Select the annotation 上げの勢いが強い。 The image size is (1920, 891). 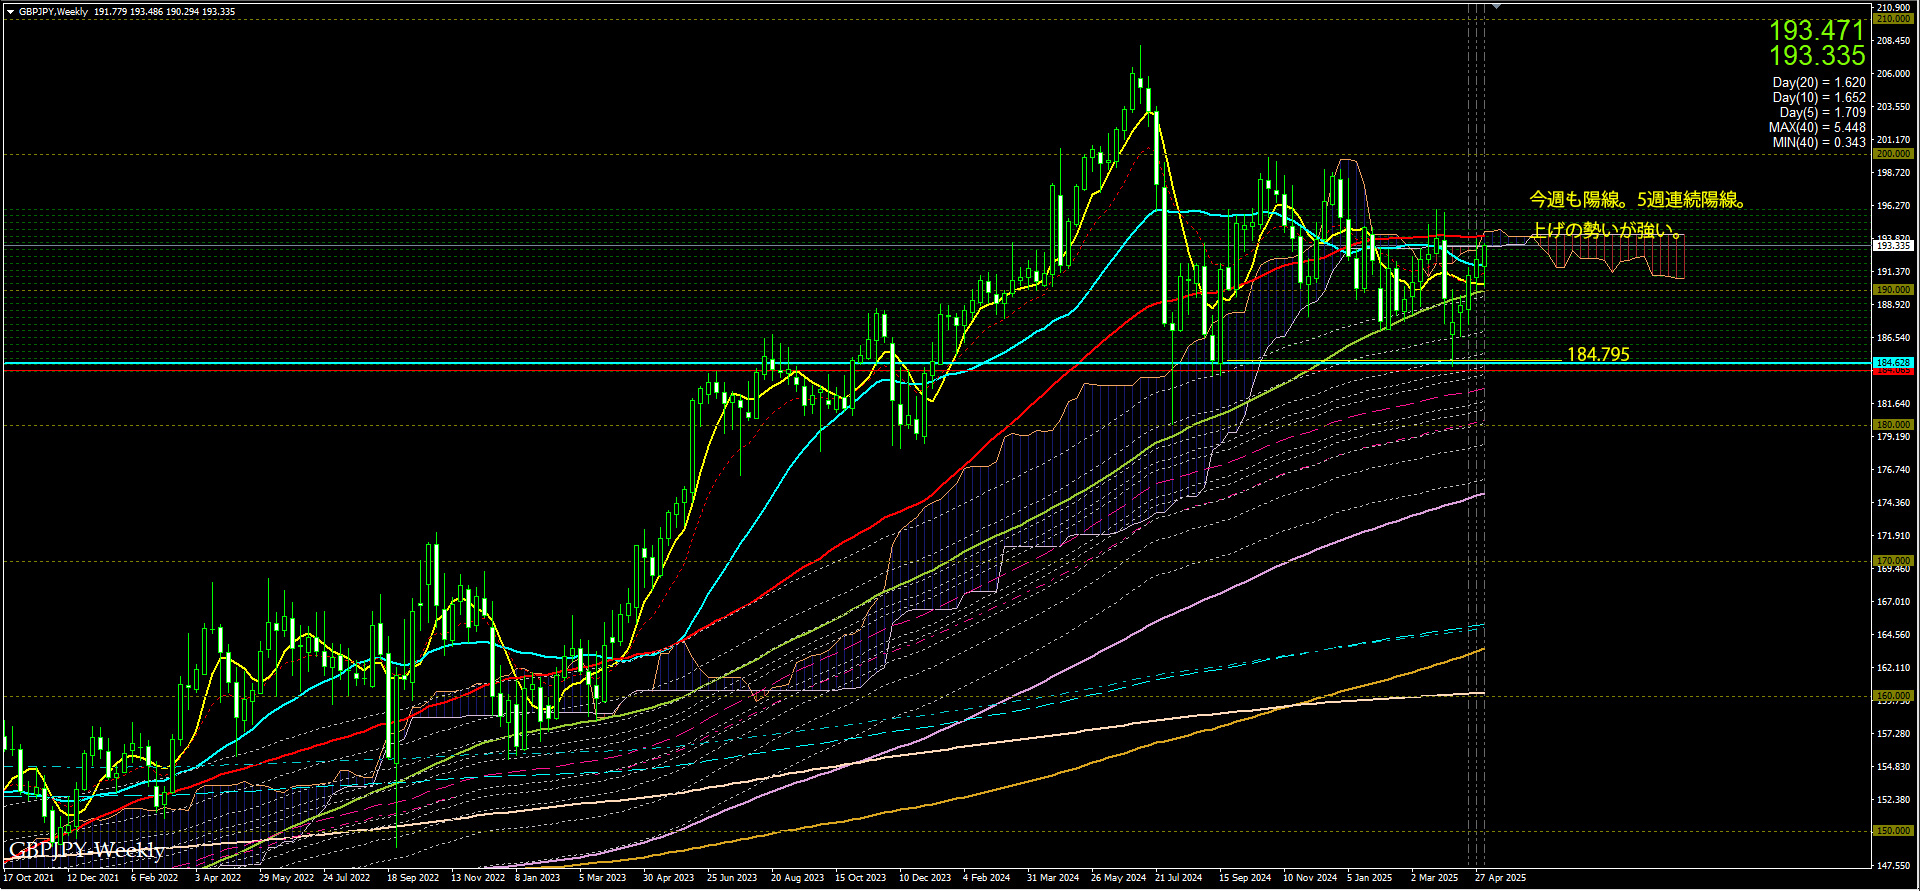(x=1607, y=231)
